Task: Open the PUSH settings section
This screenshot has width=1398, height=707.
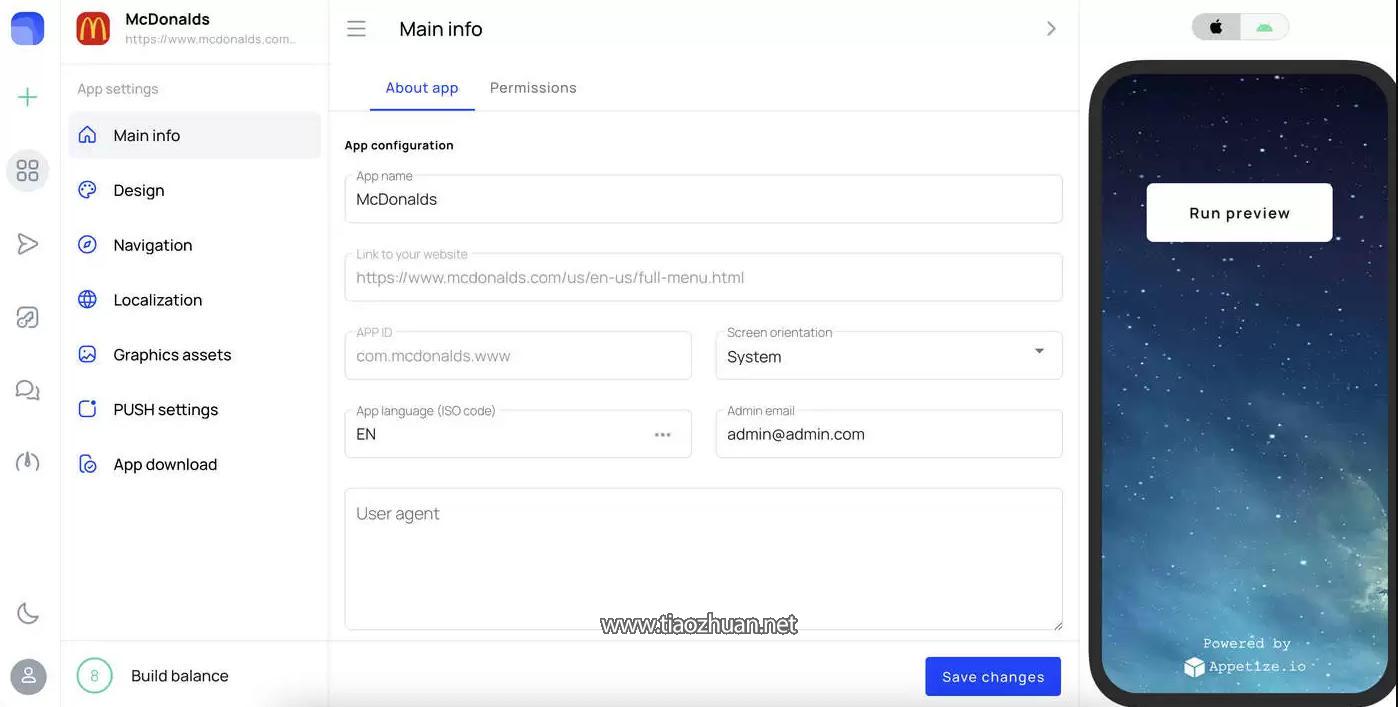Action: 165,409
